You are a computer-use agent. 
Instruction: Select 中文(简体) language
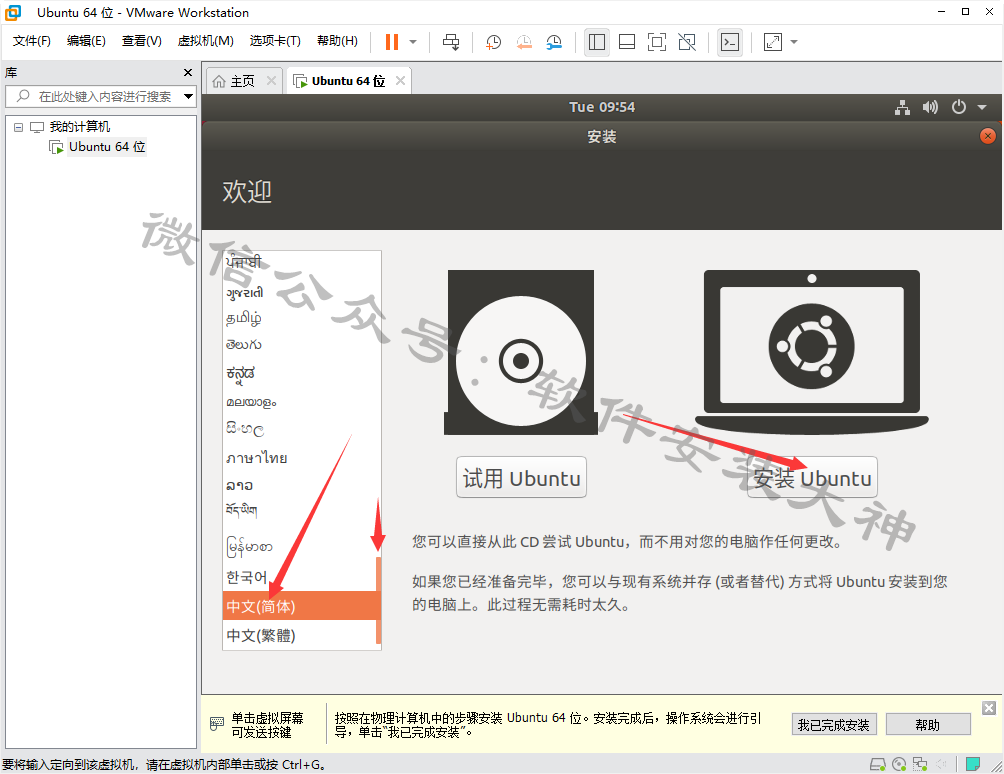click(x=300, y=606)
